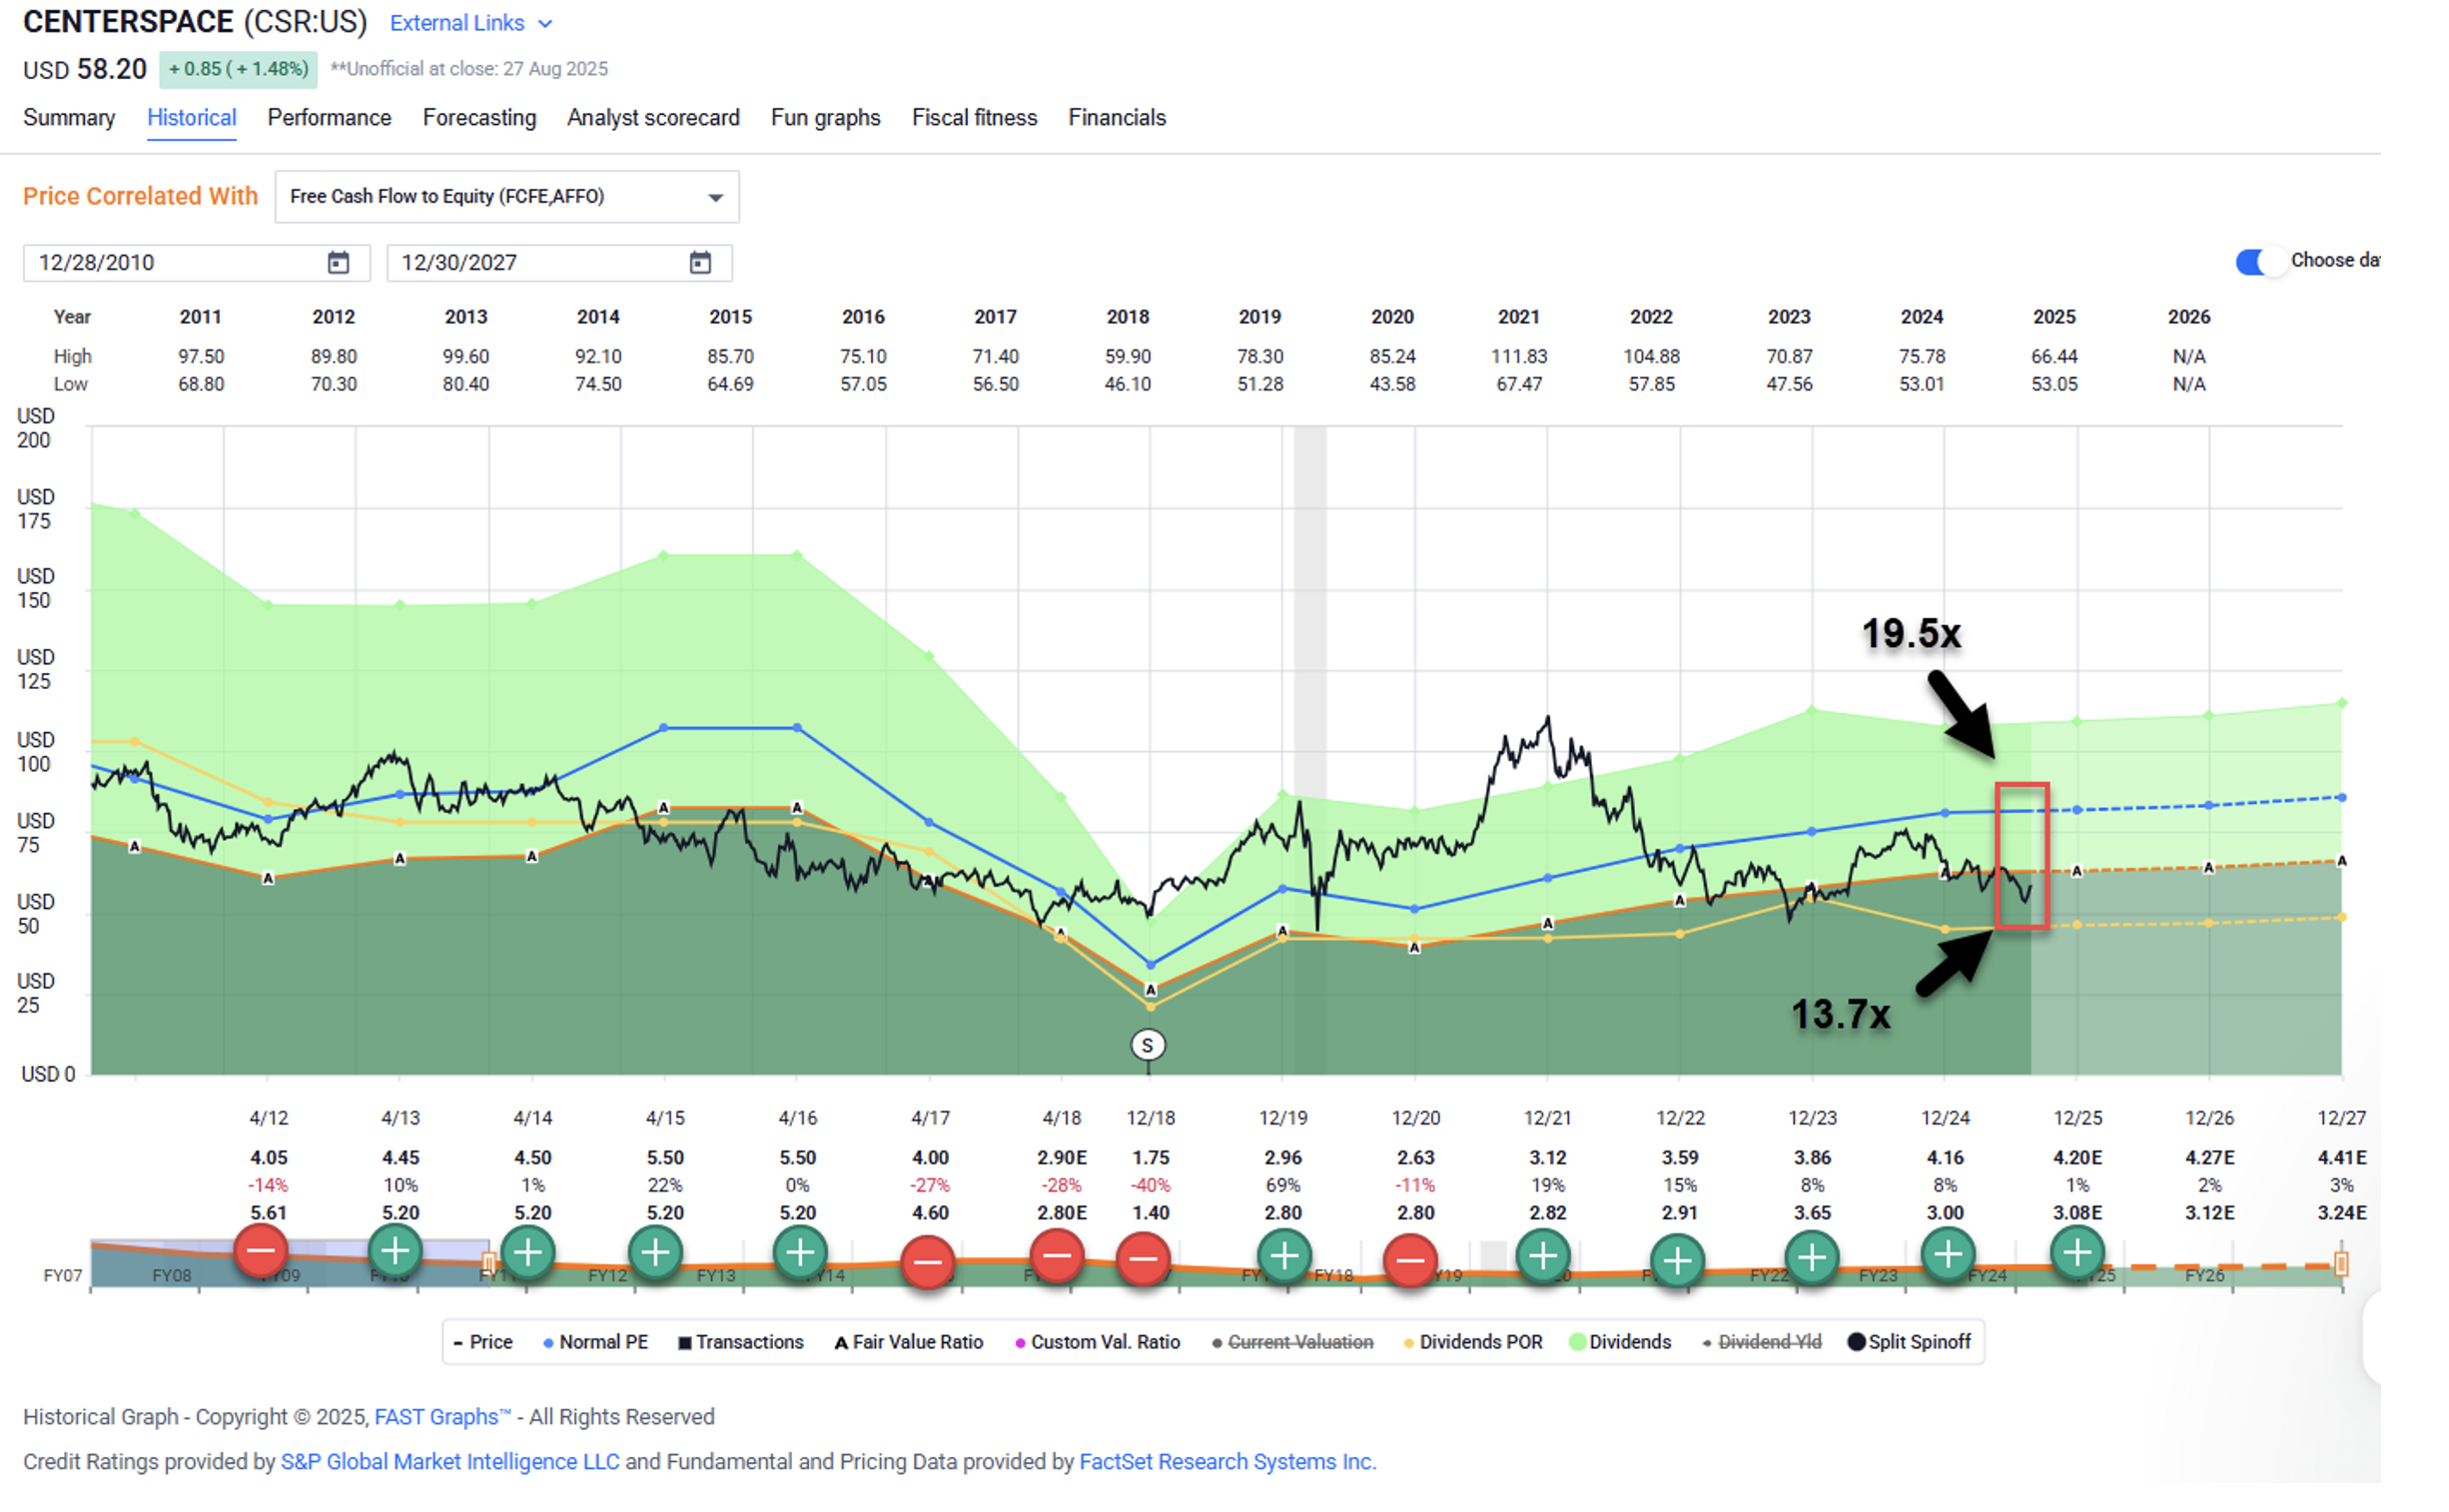The width and height of the screenshot is (2449, 1512).
Task: Click green plus circle below 4/15
Action: pos(656,1253)
